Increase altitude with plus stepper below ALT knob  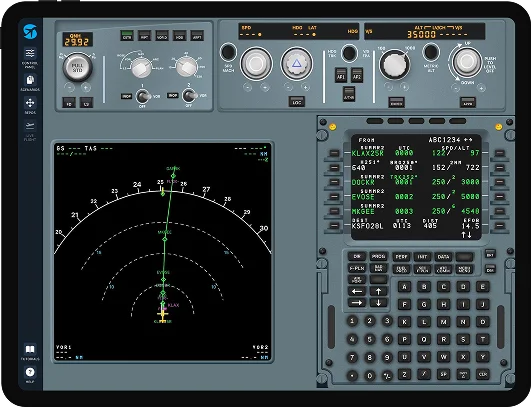click(404, 87)
